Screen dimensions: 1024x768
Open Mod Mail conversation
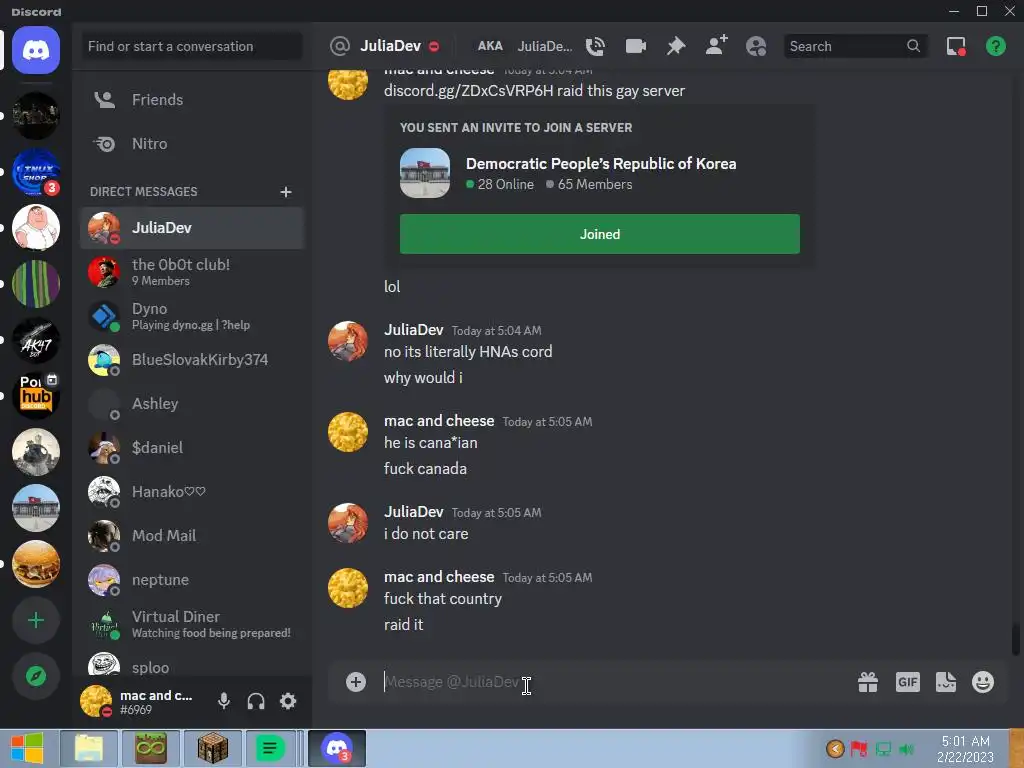pyautogui.click(x=192, y=536)
